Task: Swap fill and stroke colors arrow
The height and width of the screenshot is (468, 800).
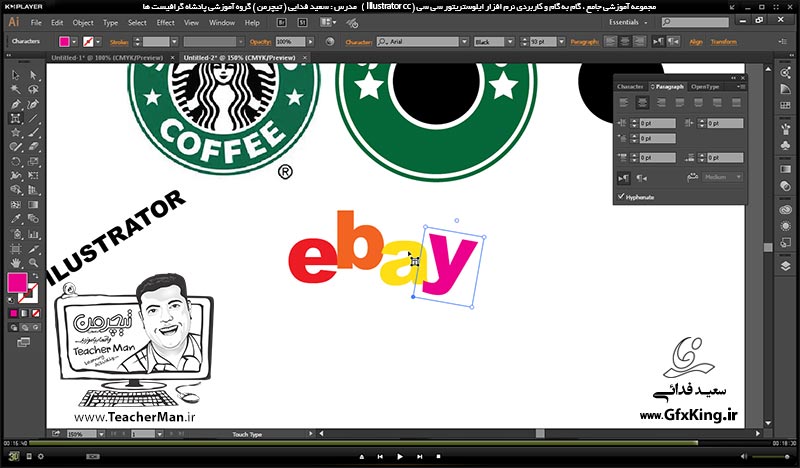Action: pos(35,276)
